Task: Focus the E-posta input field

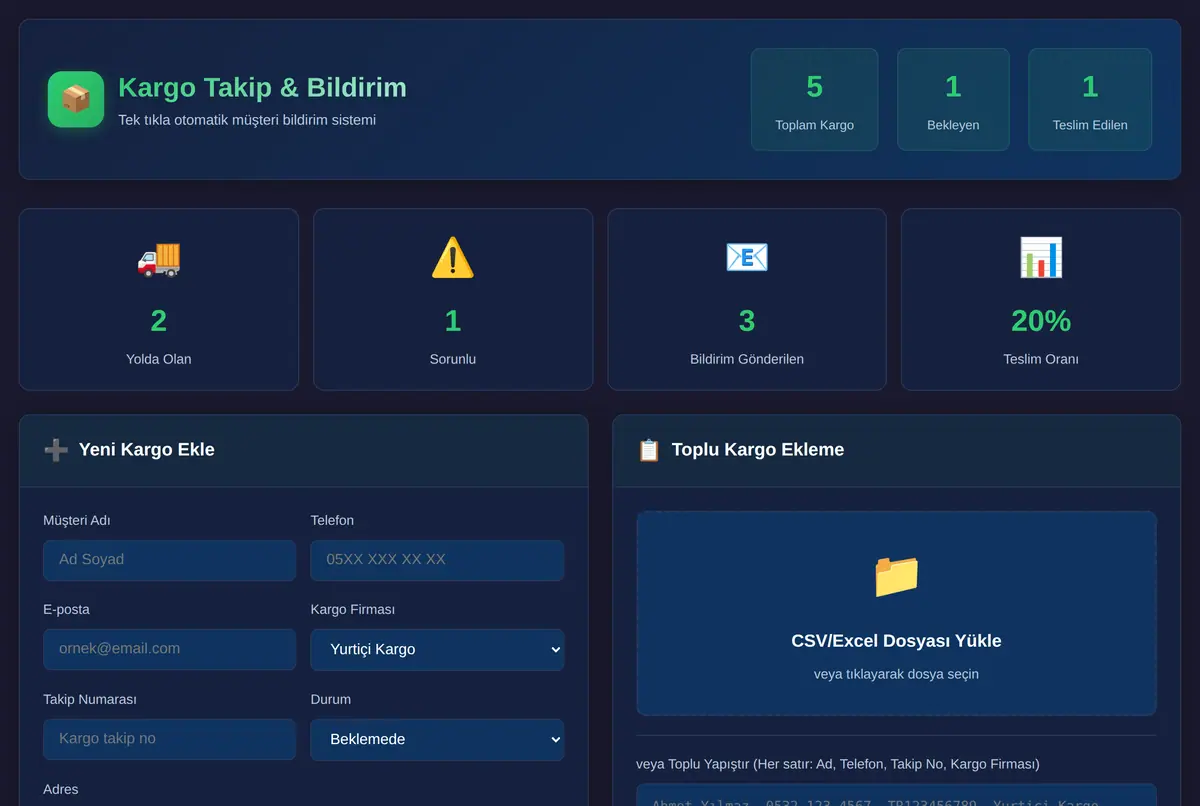Action: pyautogui.click(x=169, y=649)
